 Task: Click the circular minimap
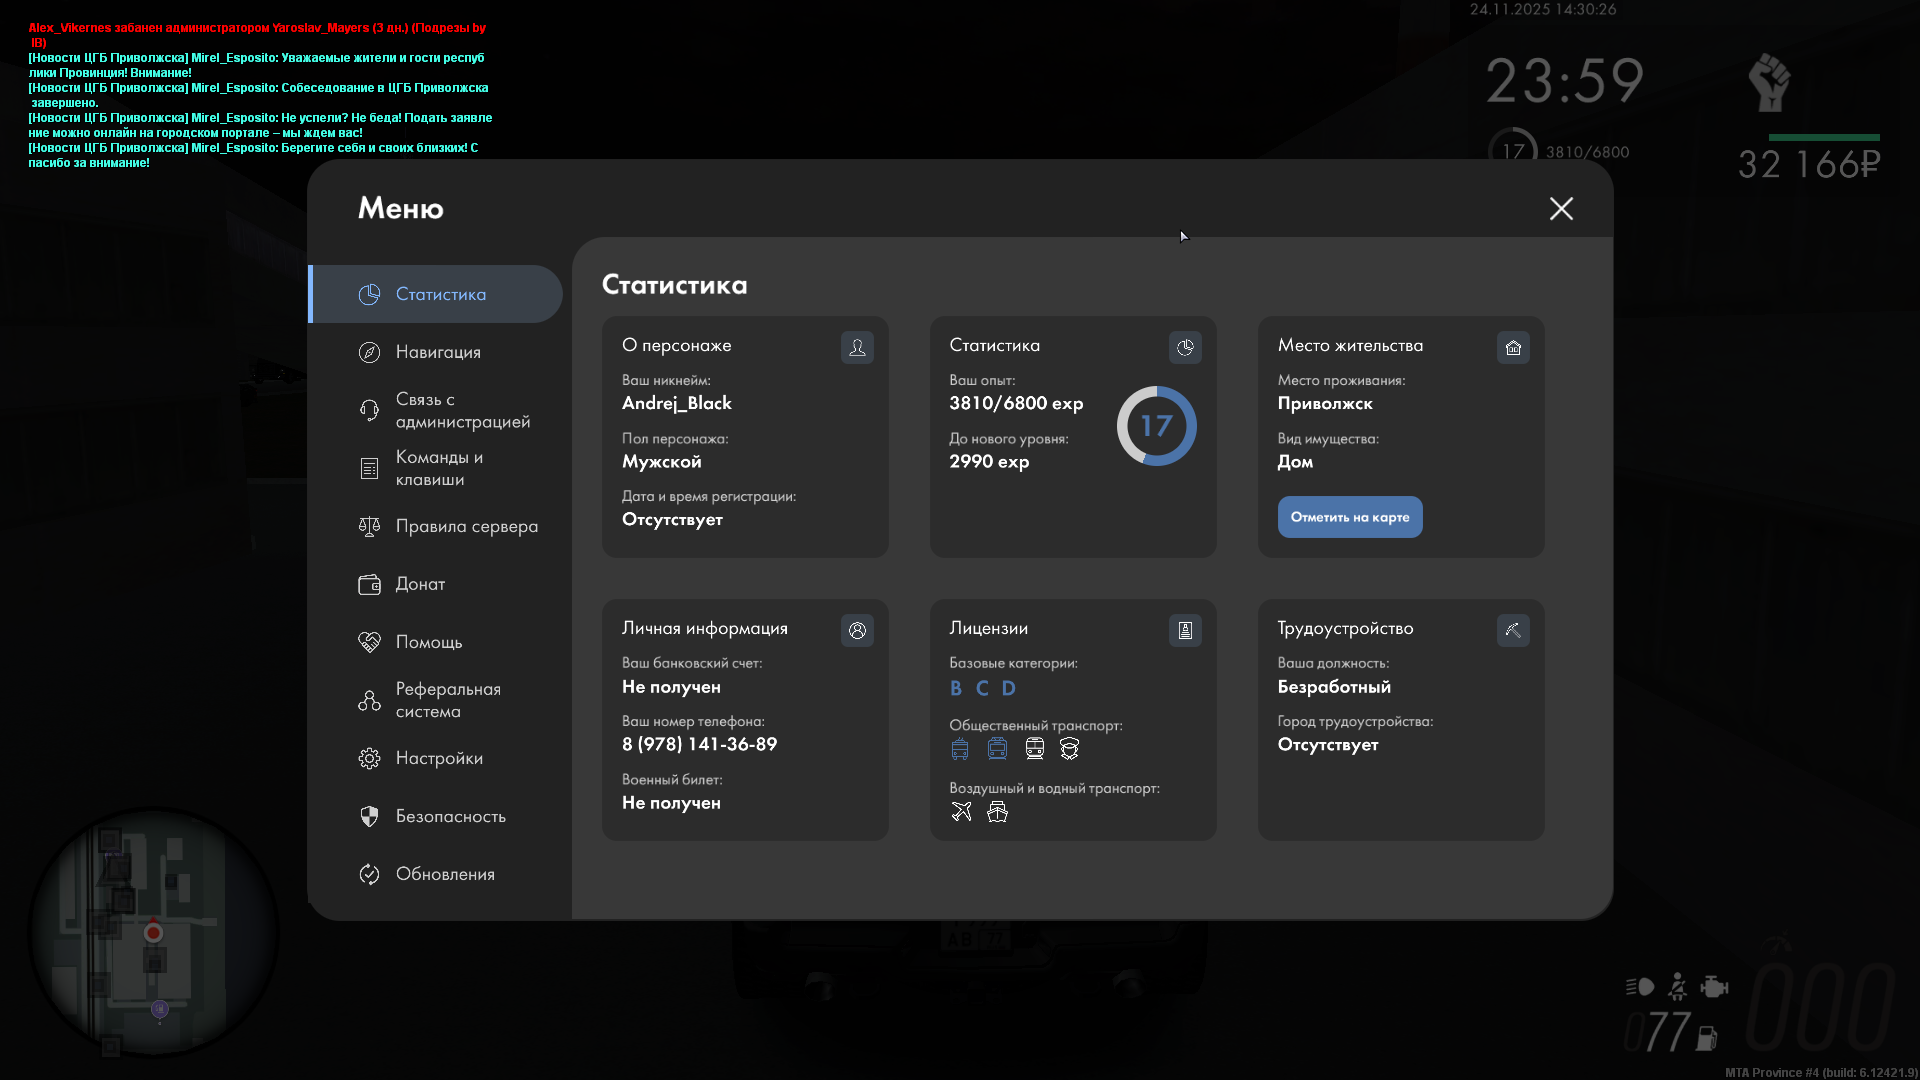pyautogui.click(x=153, y=932)
